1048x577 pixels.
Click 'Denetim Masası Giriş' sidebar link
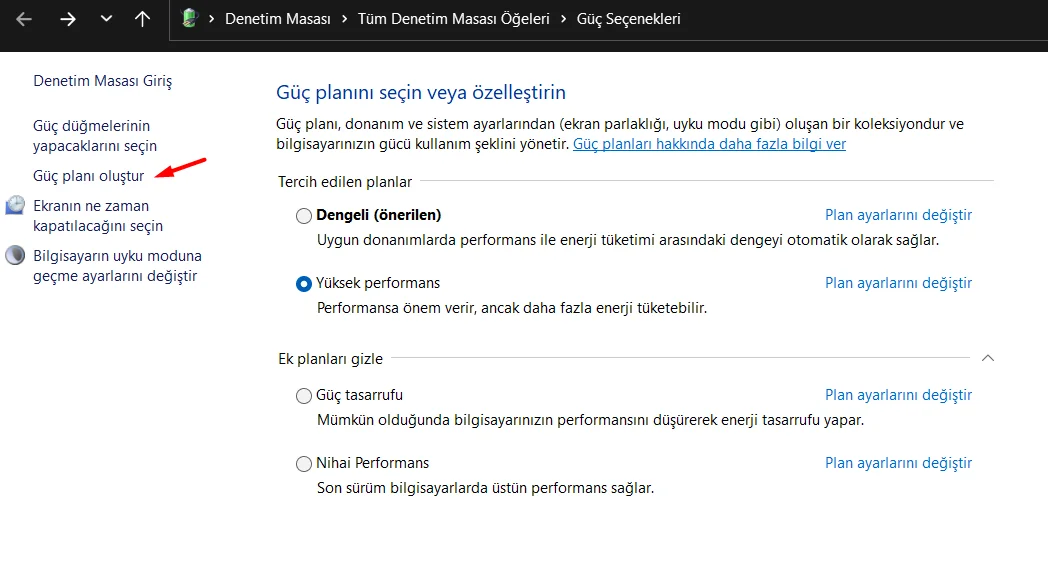(x=102, y=80)
